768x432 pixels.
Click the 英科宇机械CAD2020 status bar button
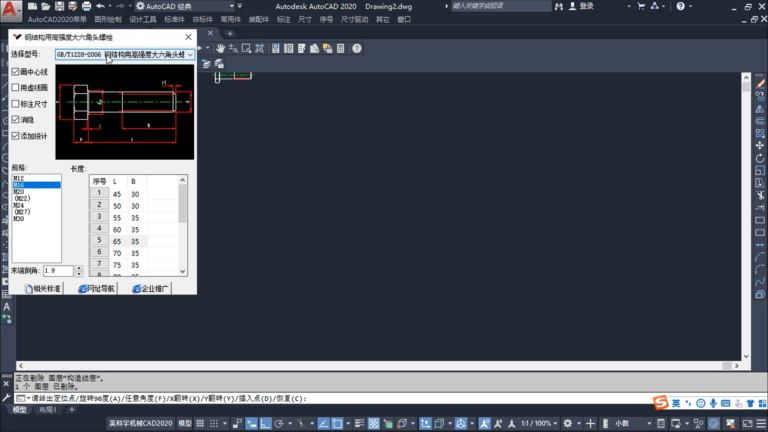140,423
